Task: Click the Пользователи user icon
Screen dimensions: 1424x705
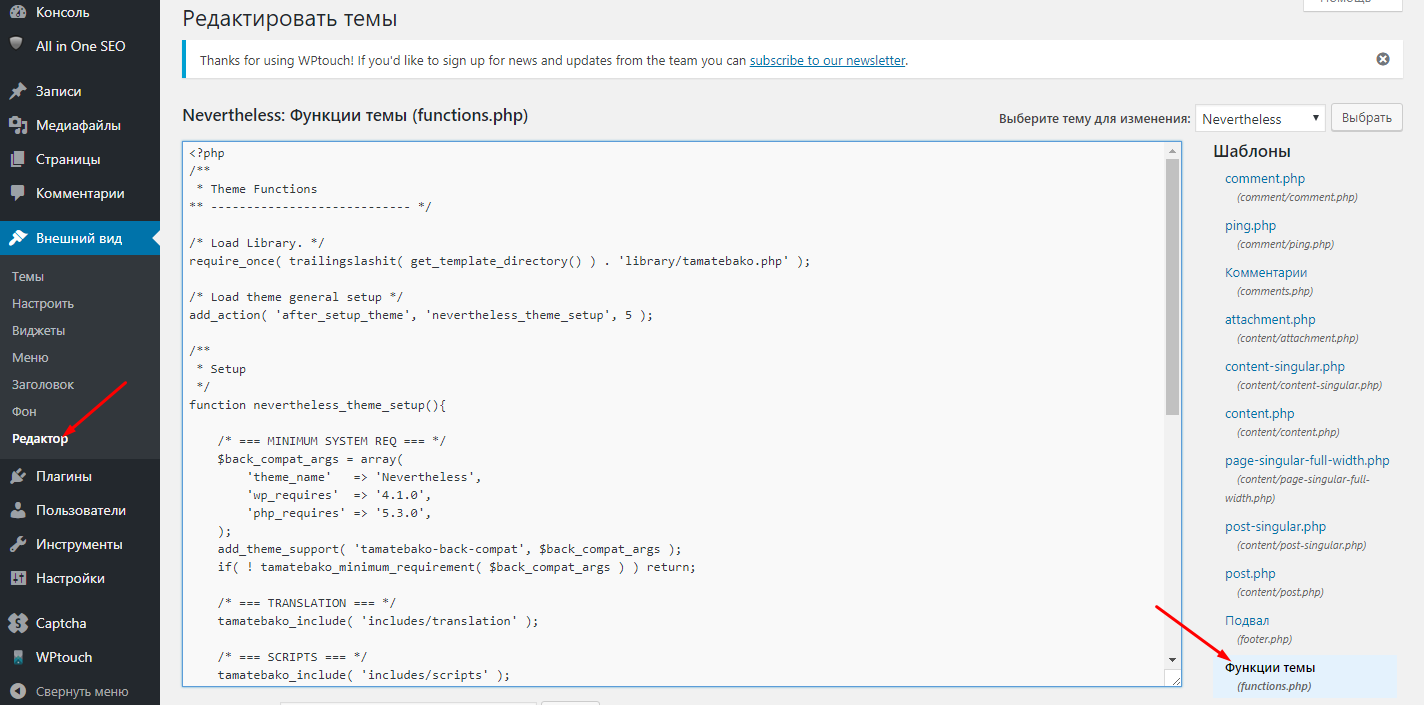Action: [x=17, y=510]
